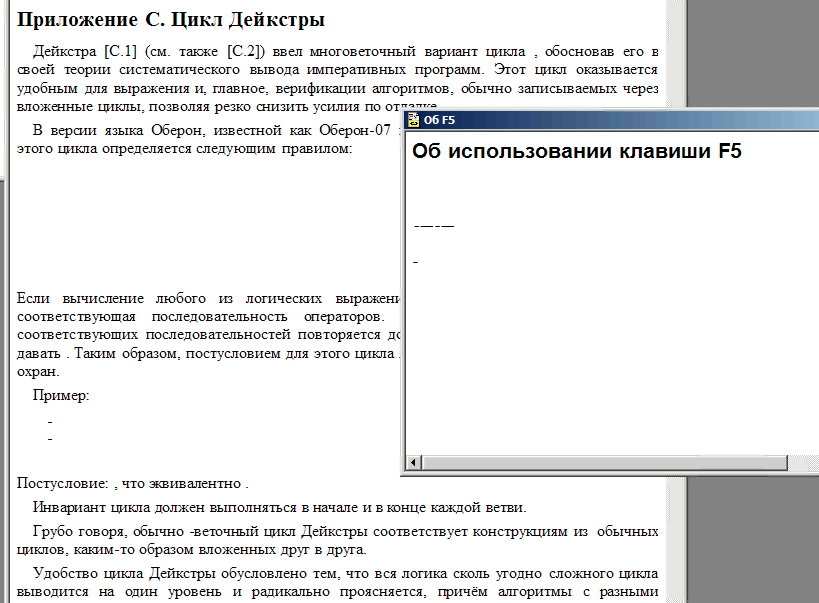Place the cursor in the "Если вычисление любого" paragraph
The height and width of the screenshot is (603, 819).
pos(200,299)
